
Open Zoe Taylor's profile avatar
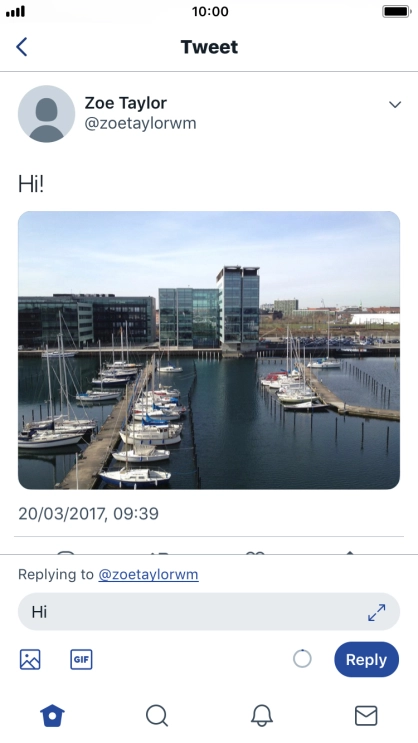click(x=46, y=114)
